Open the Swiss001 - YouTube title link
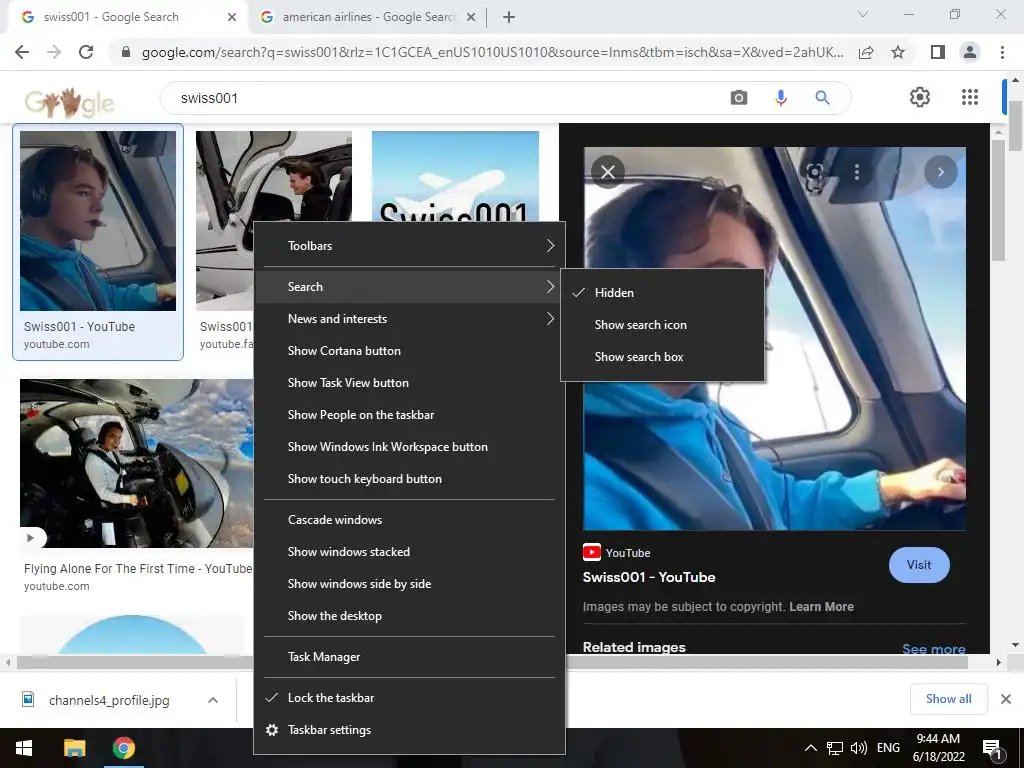Screen dimensions: 1024x768 (648, 577)
